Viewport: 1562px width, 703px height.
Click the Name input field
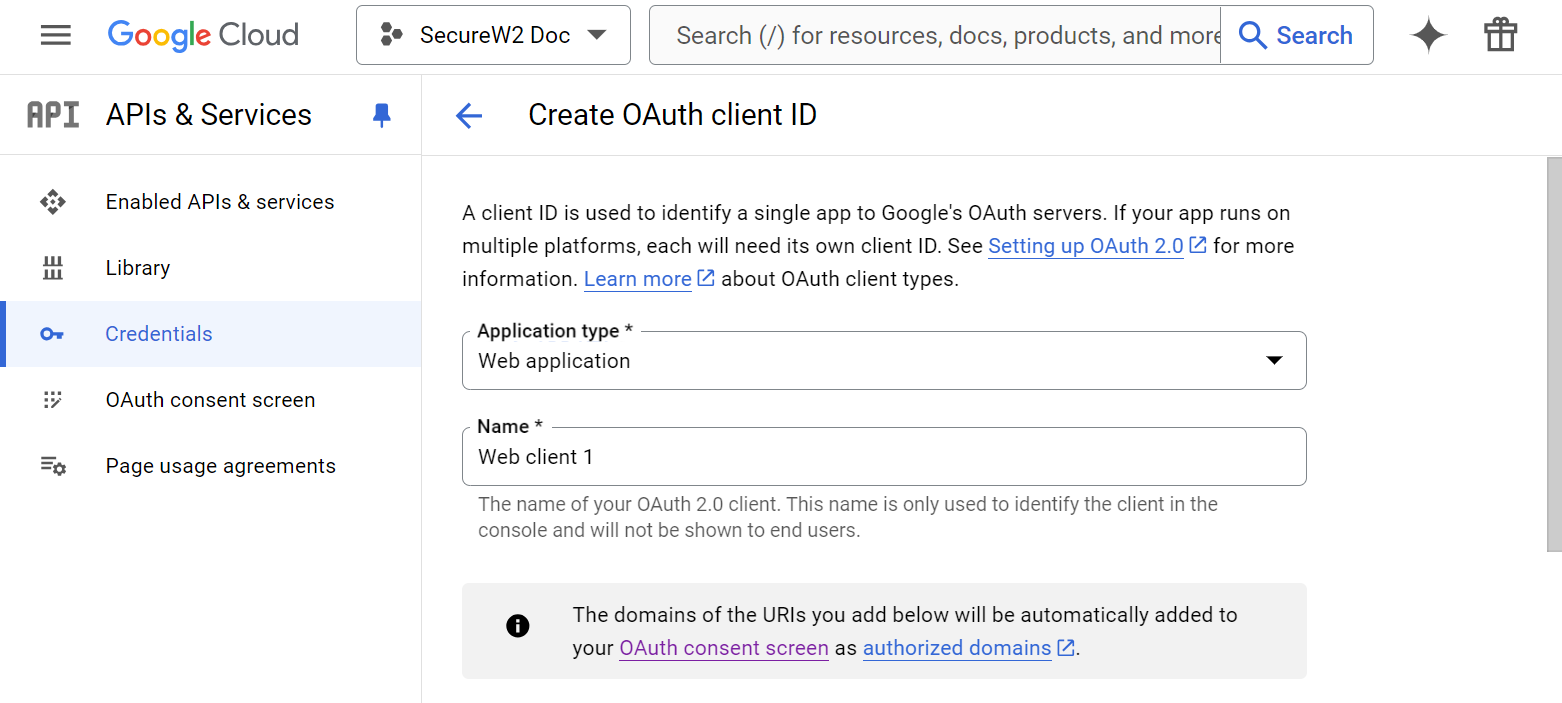tap(883, 457)
